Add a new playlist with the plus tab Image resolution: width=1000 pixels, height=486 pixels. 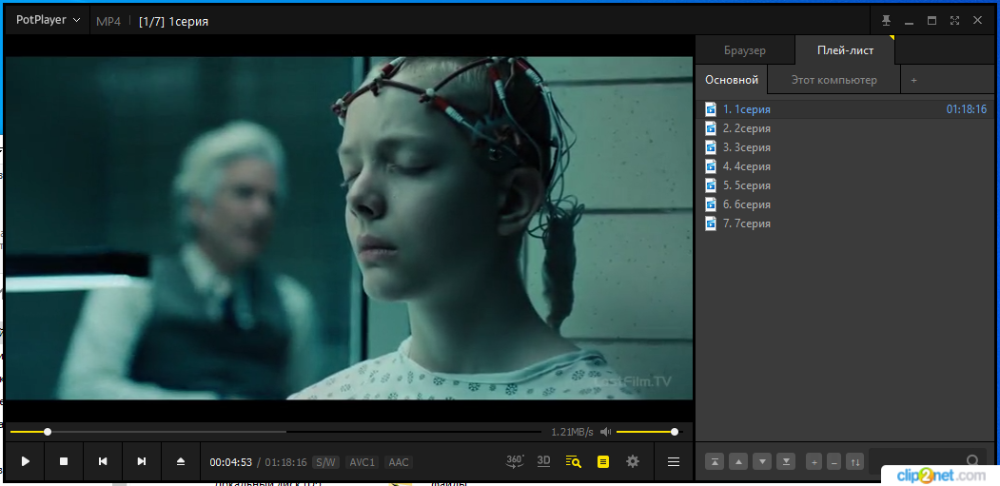[913, 80]
